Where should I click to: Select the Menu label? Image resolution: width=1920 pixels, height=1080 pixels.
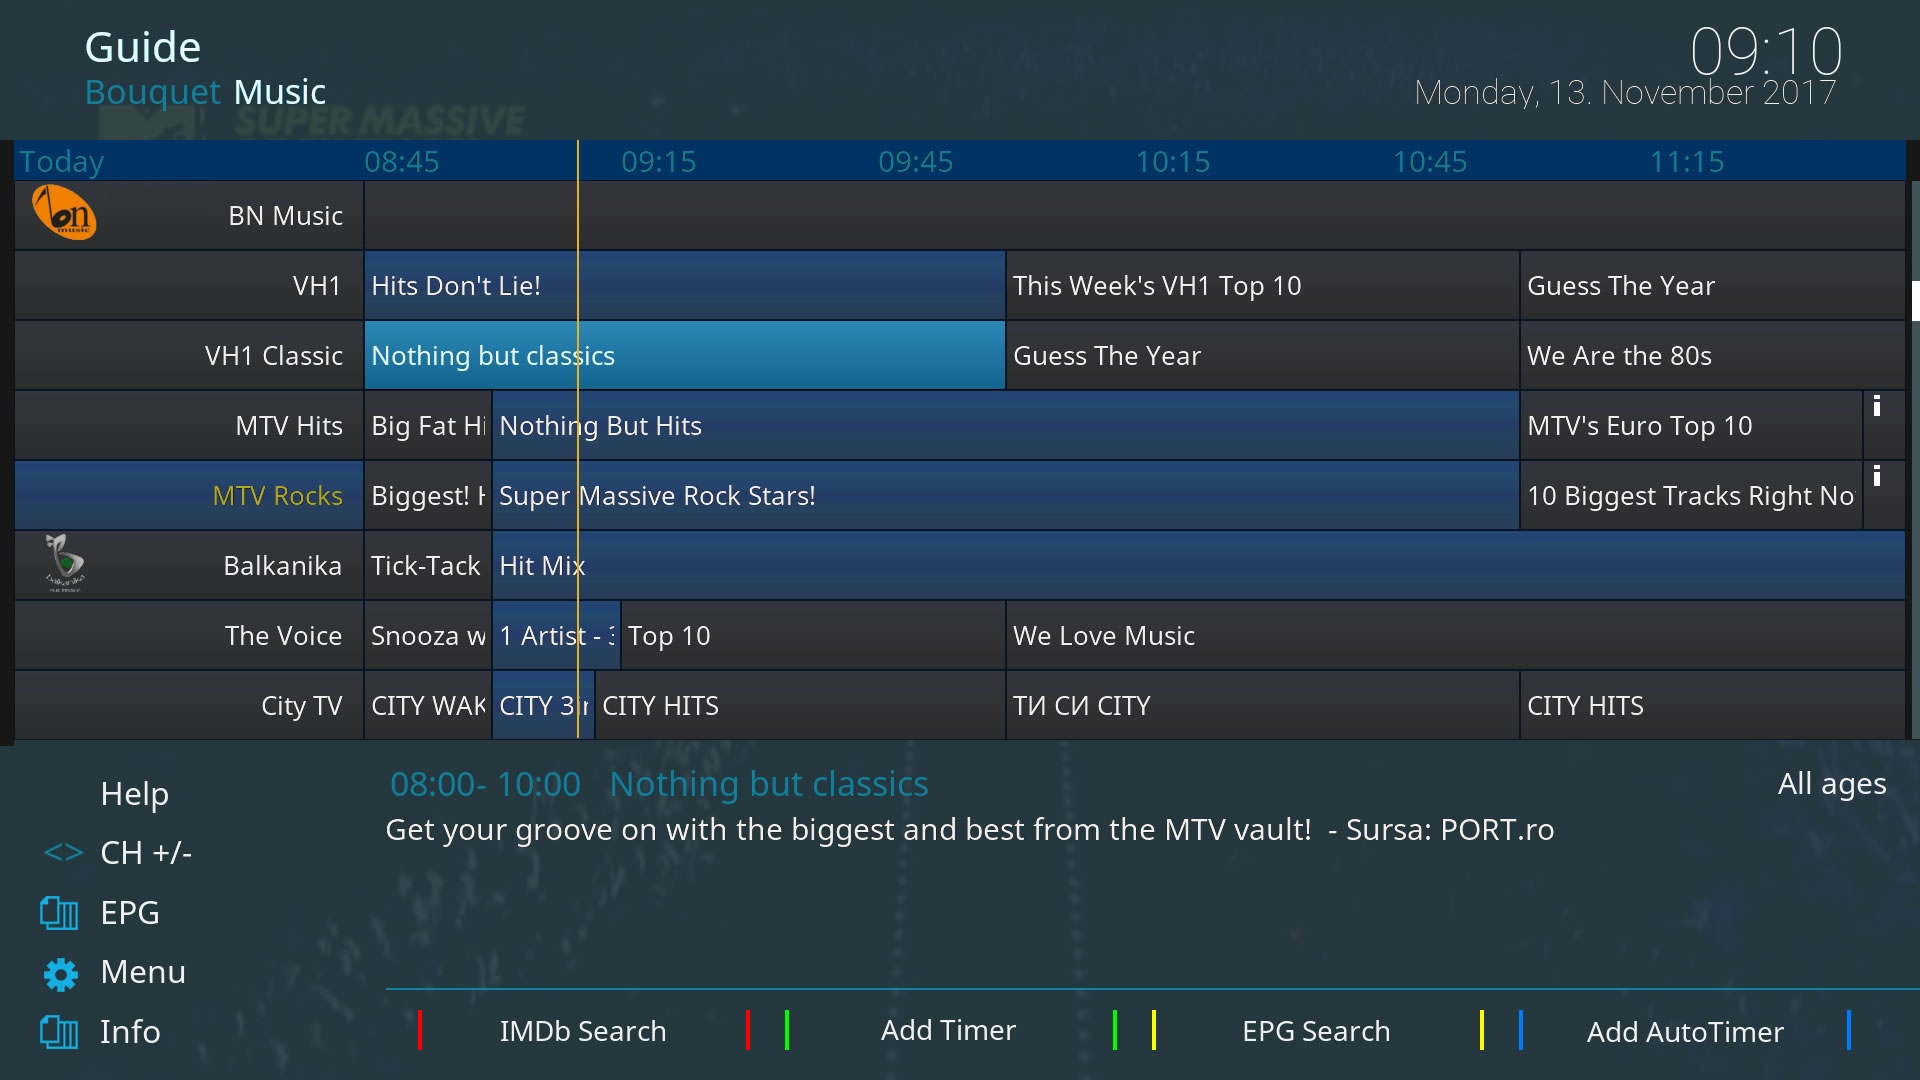pyautogui.click(x=143, y=972)
